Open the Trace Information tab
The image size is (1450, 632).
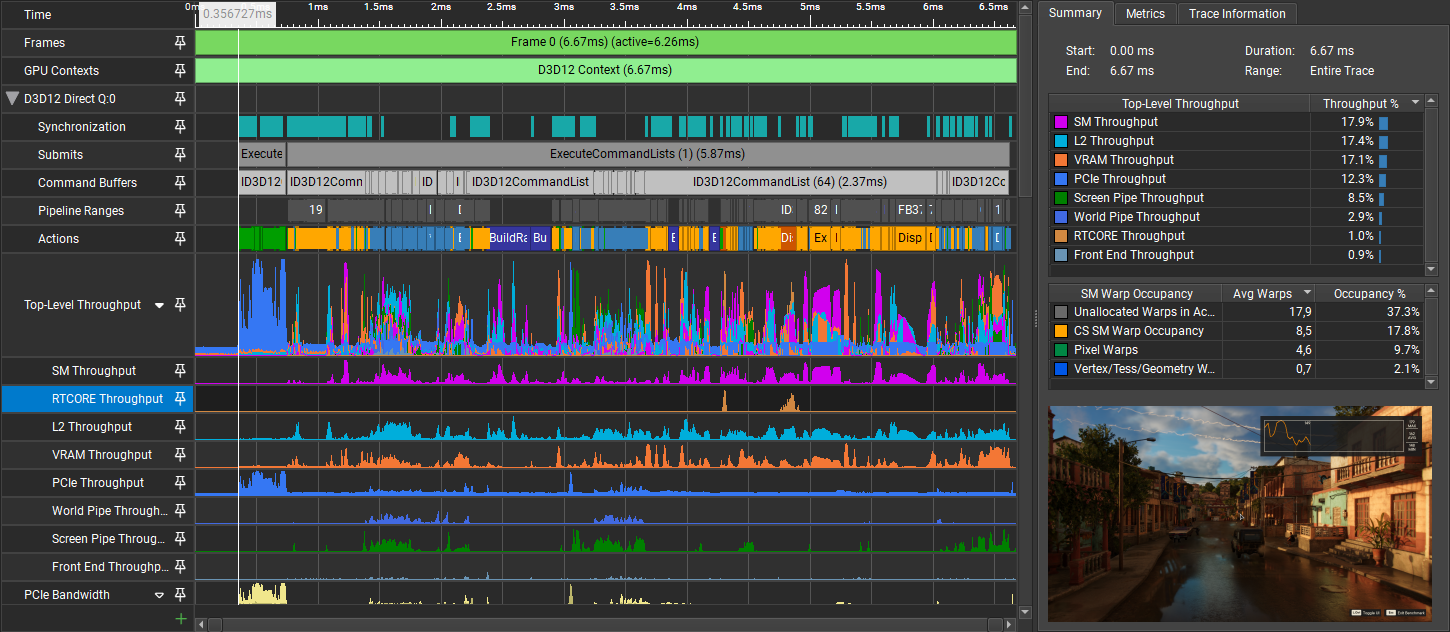(x=1236, y=14)
